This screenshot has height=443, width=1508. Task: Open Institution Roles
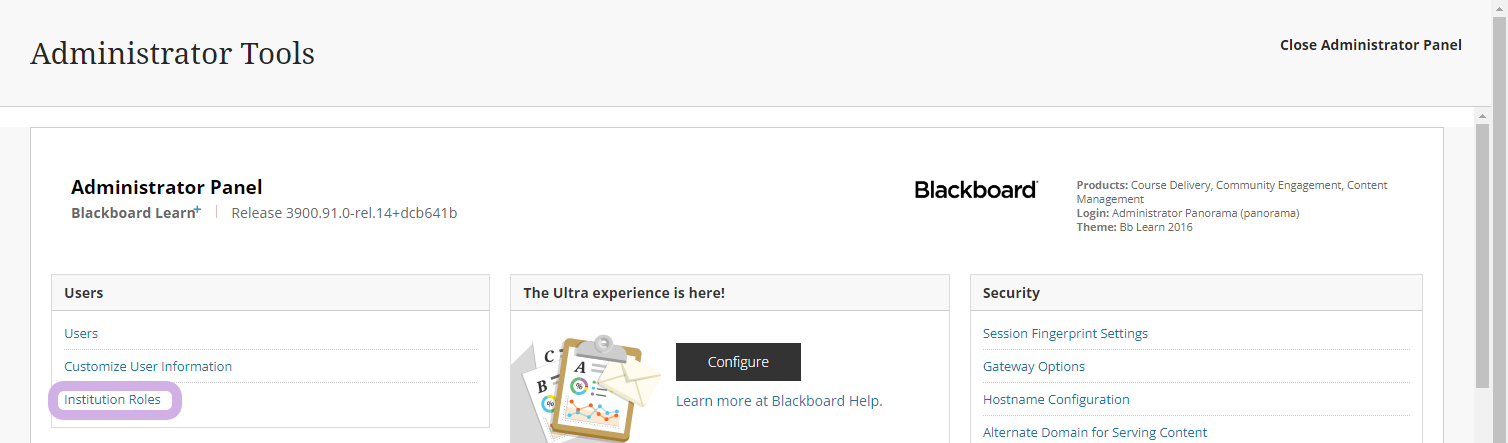click(x=112, y=400)
